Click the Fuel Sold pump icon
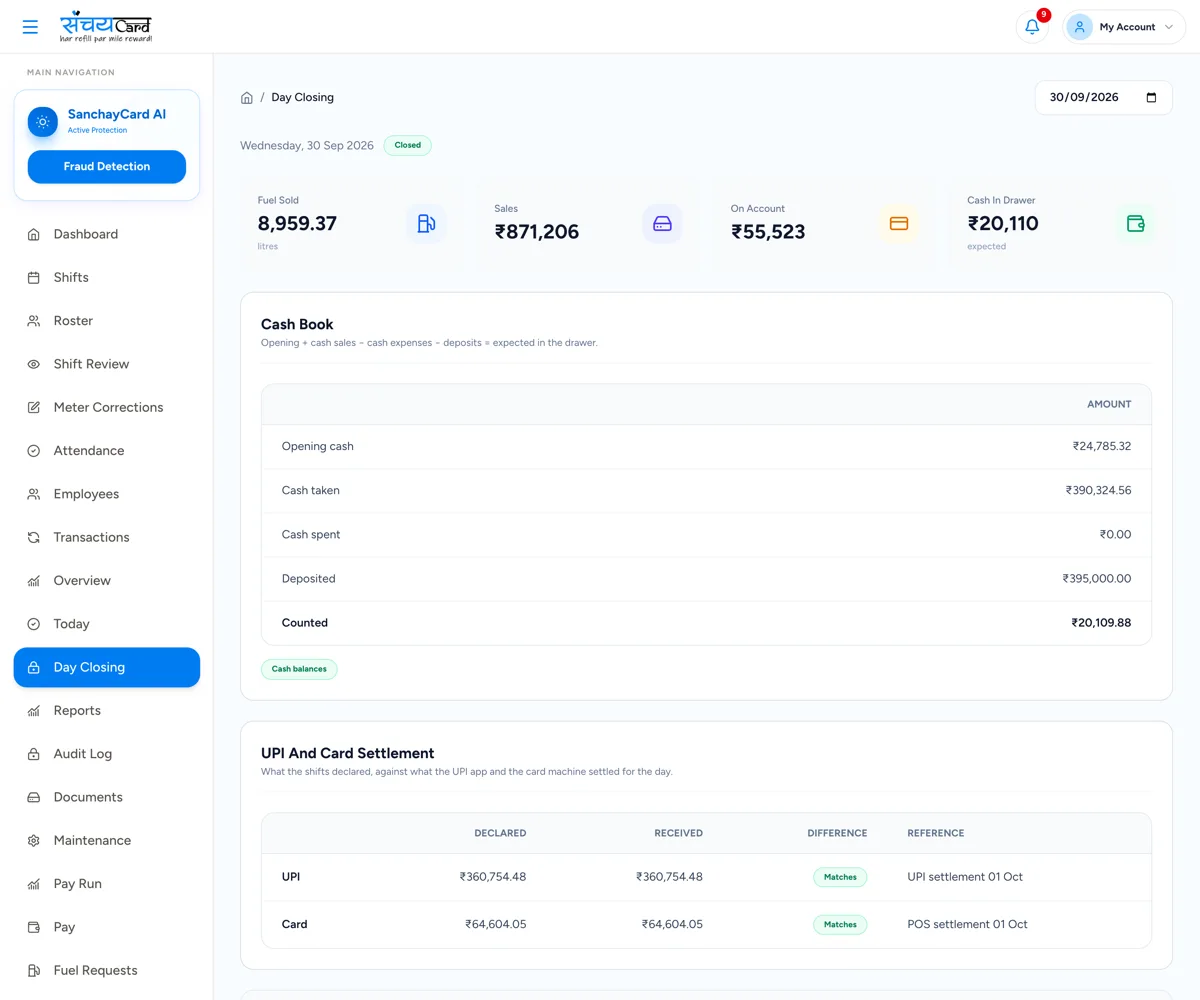Screen dimensions: 1200x1000 click(426, 223)
